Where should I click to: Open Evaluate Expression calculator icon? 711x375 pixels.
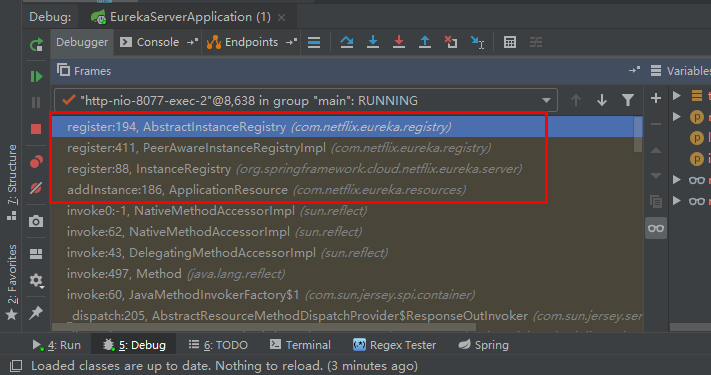pos(510,42)
